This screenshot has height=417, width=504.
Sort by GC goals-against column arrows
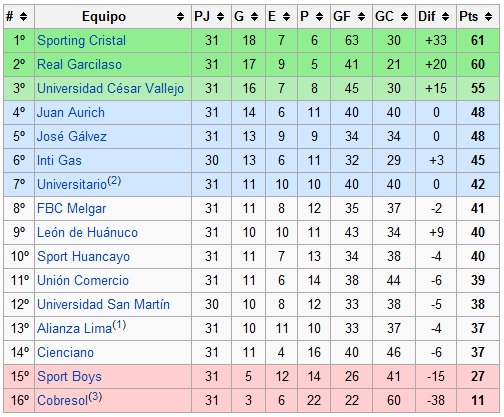[x=404, y=16]
